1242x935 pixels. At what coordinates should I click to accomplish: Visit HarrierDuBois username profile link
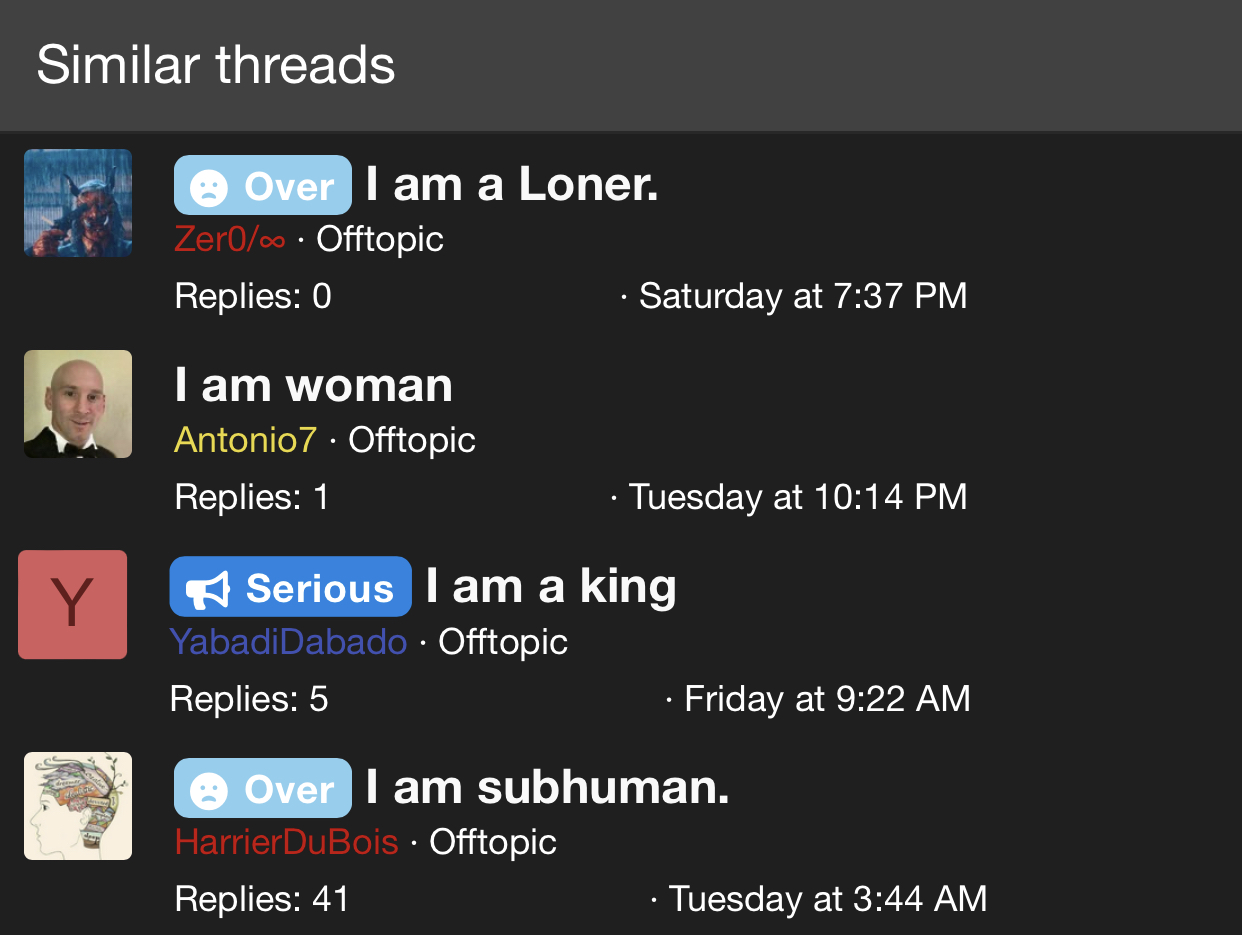click(x=286, y=842)
